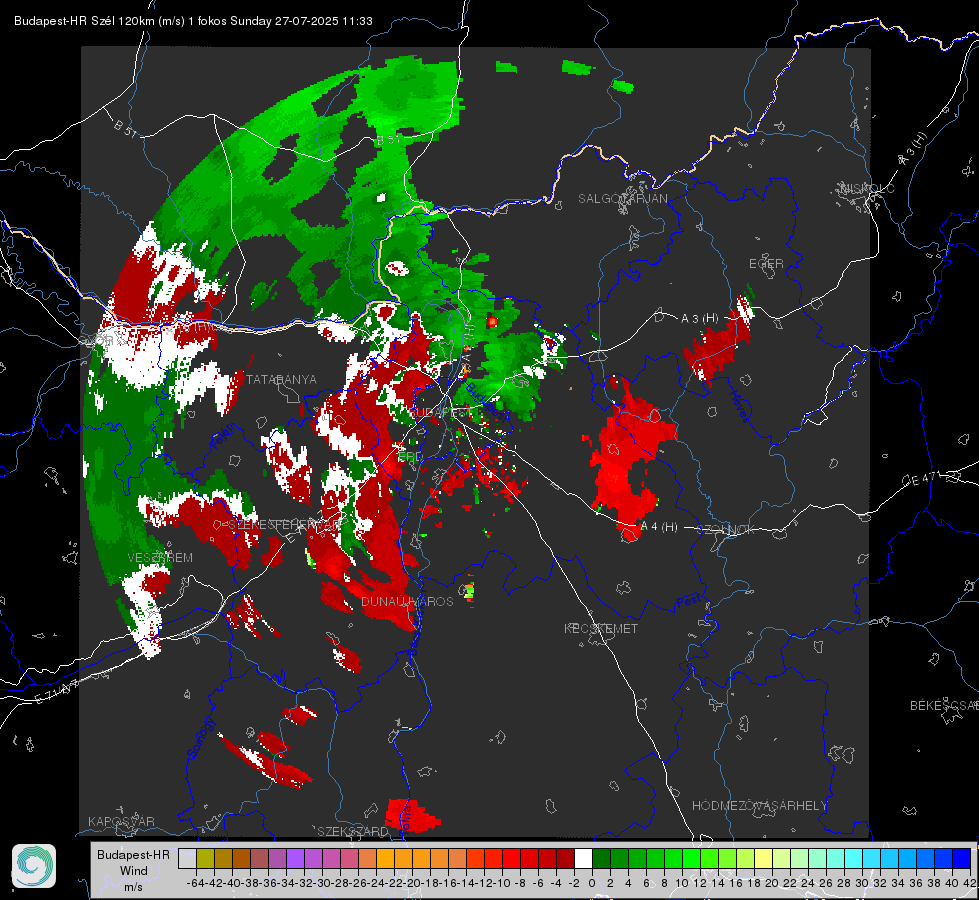
Task: Click the radar title text at top
Action: point(193,21)
